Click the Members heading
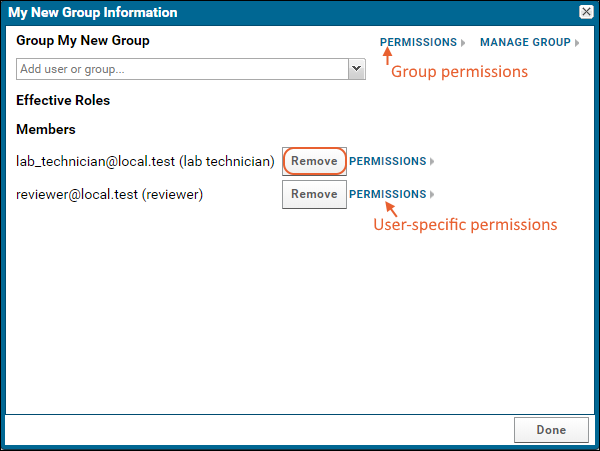This screenshot has height=451, width=600. (46, 129)
